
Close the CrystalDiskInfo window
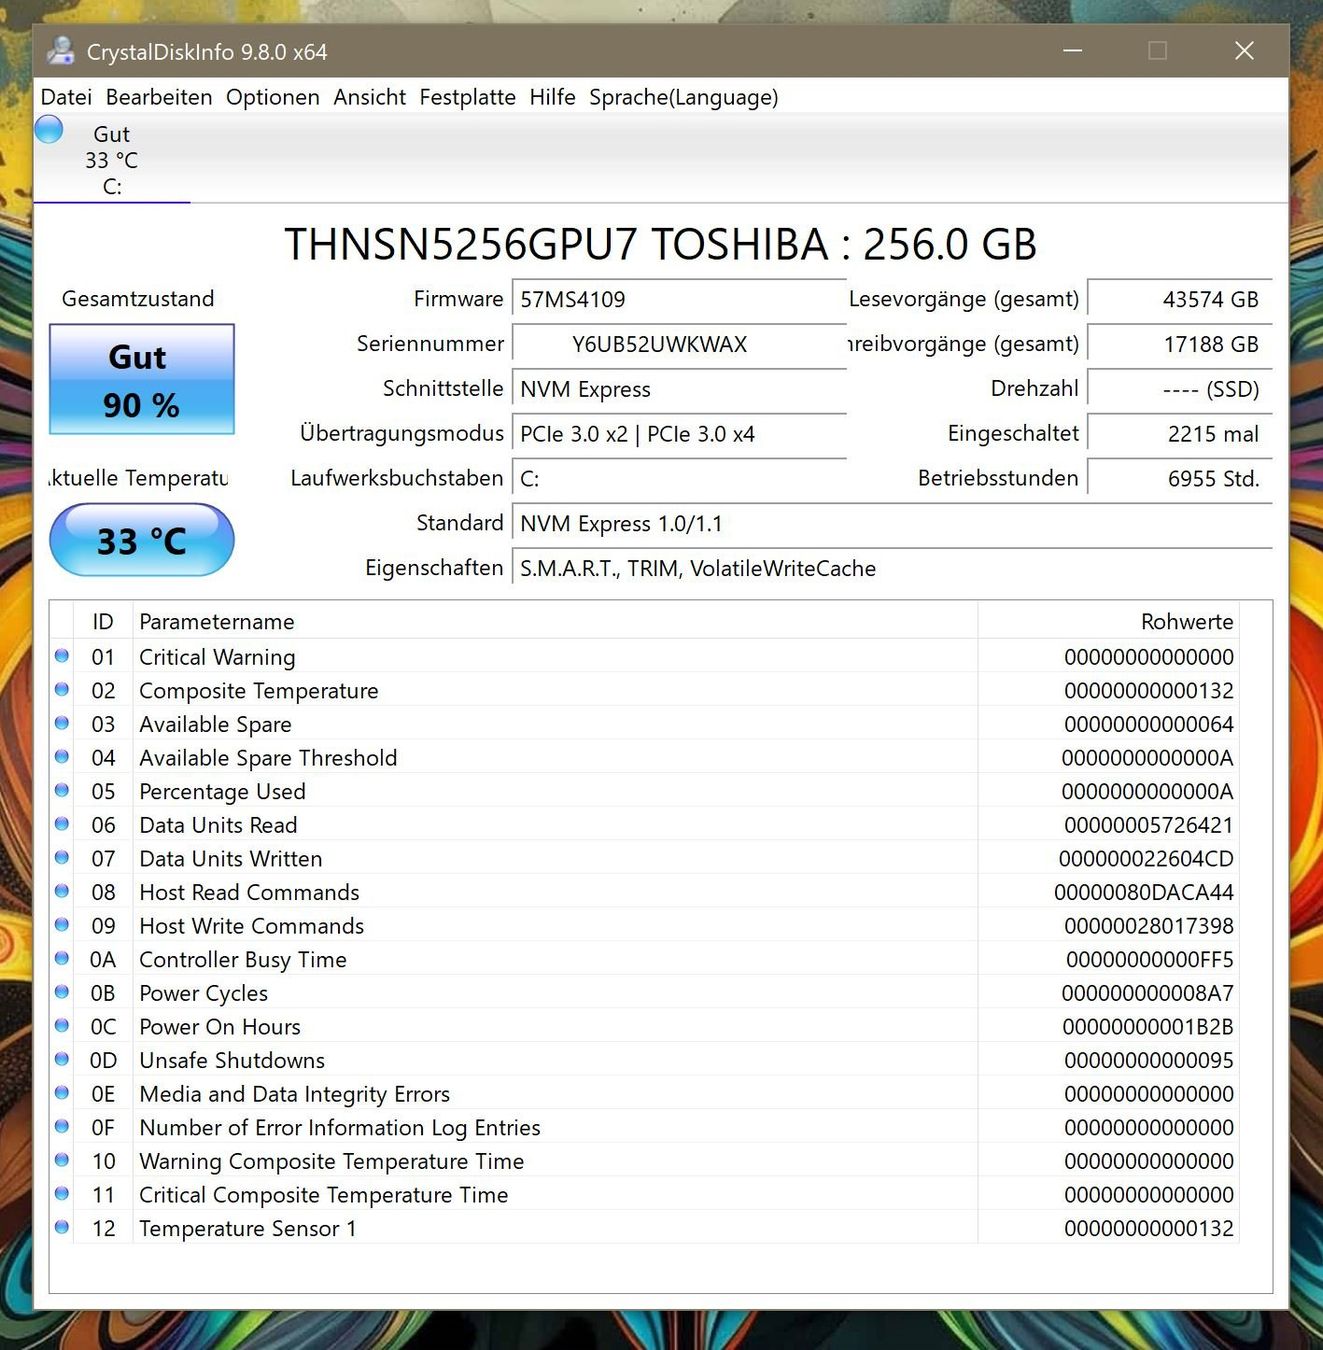[1244, 51]
